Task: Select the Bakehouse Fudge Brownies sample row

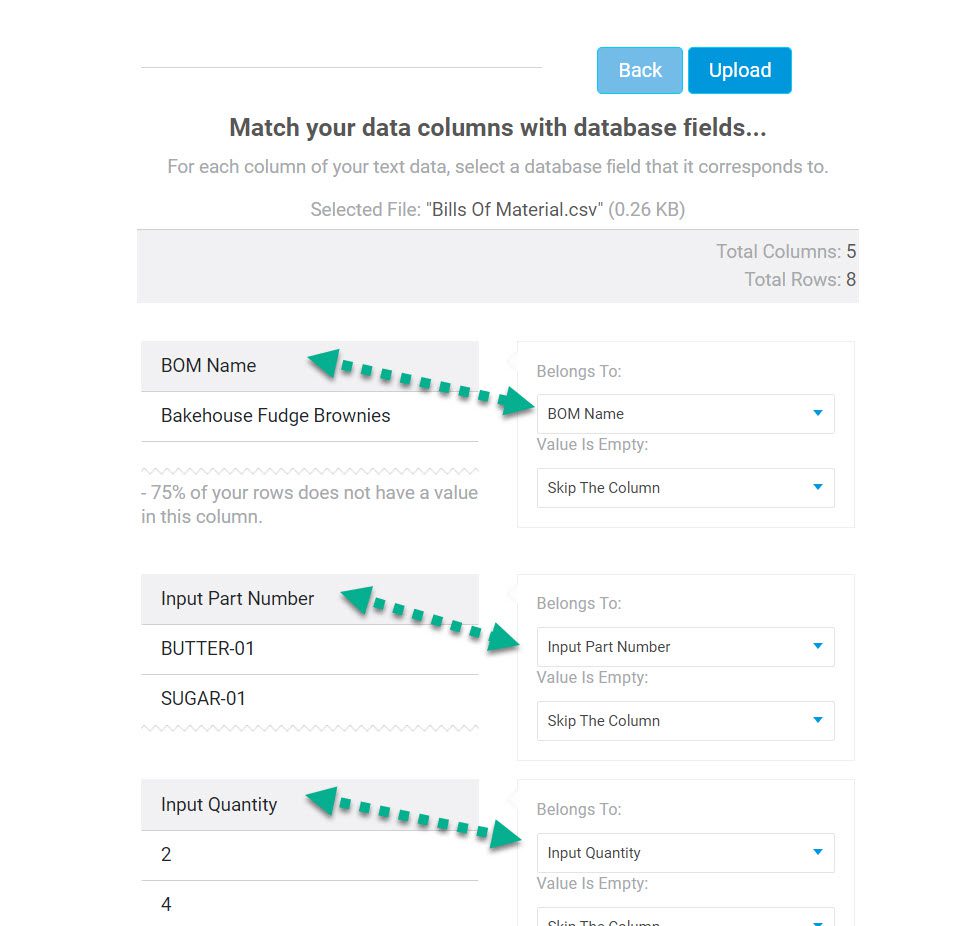Action: tap(309, 416)
